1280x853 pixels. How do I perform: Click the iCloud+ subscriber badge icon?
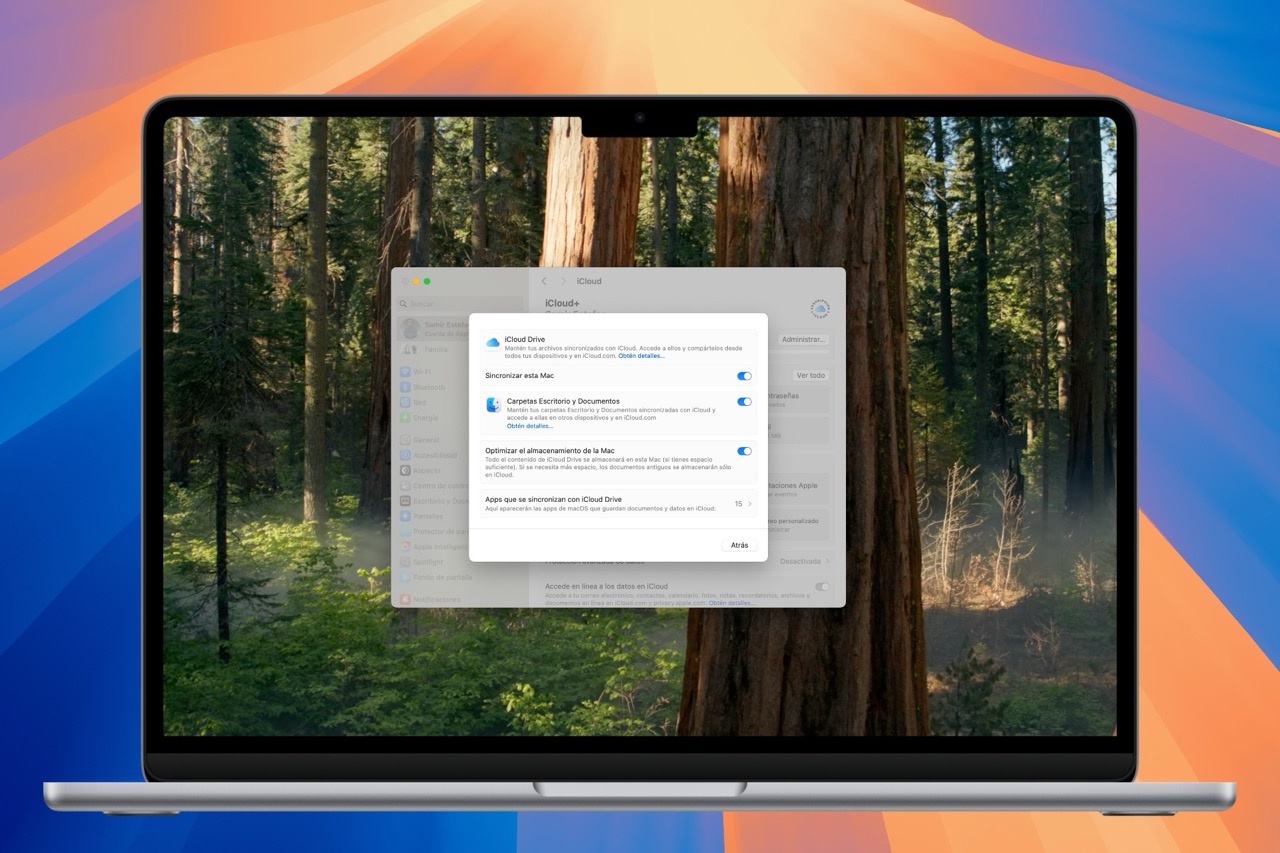point(820,309)
